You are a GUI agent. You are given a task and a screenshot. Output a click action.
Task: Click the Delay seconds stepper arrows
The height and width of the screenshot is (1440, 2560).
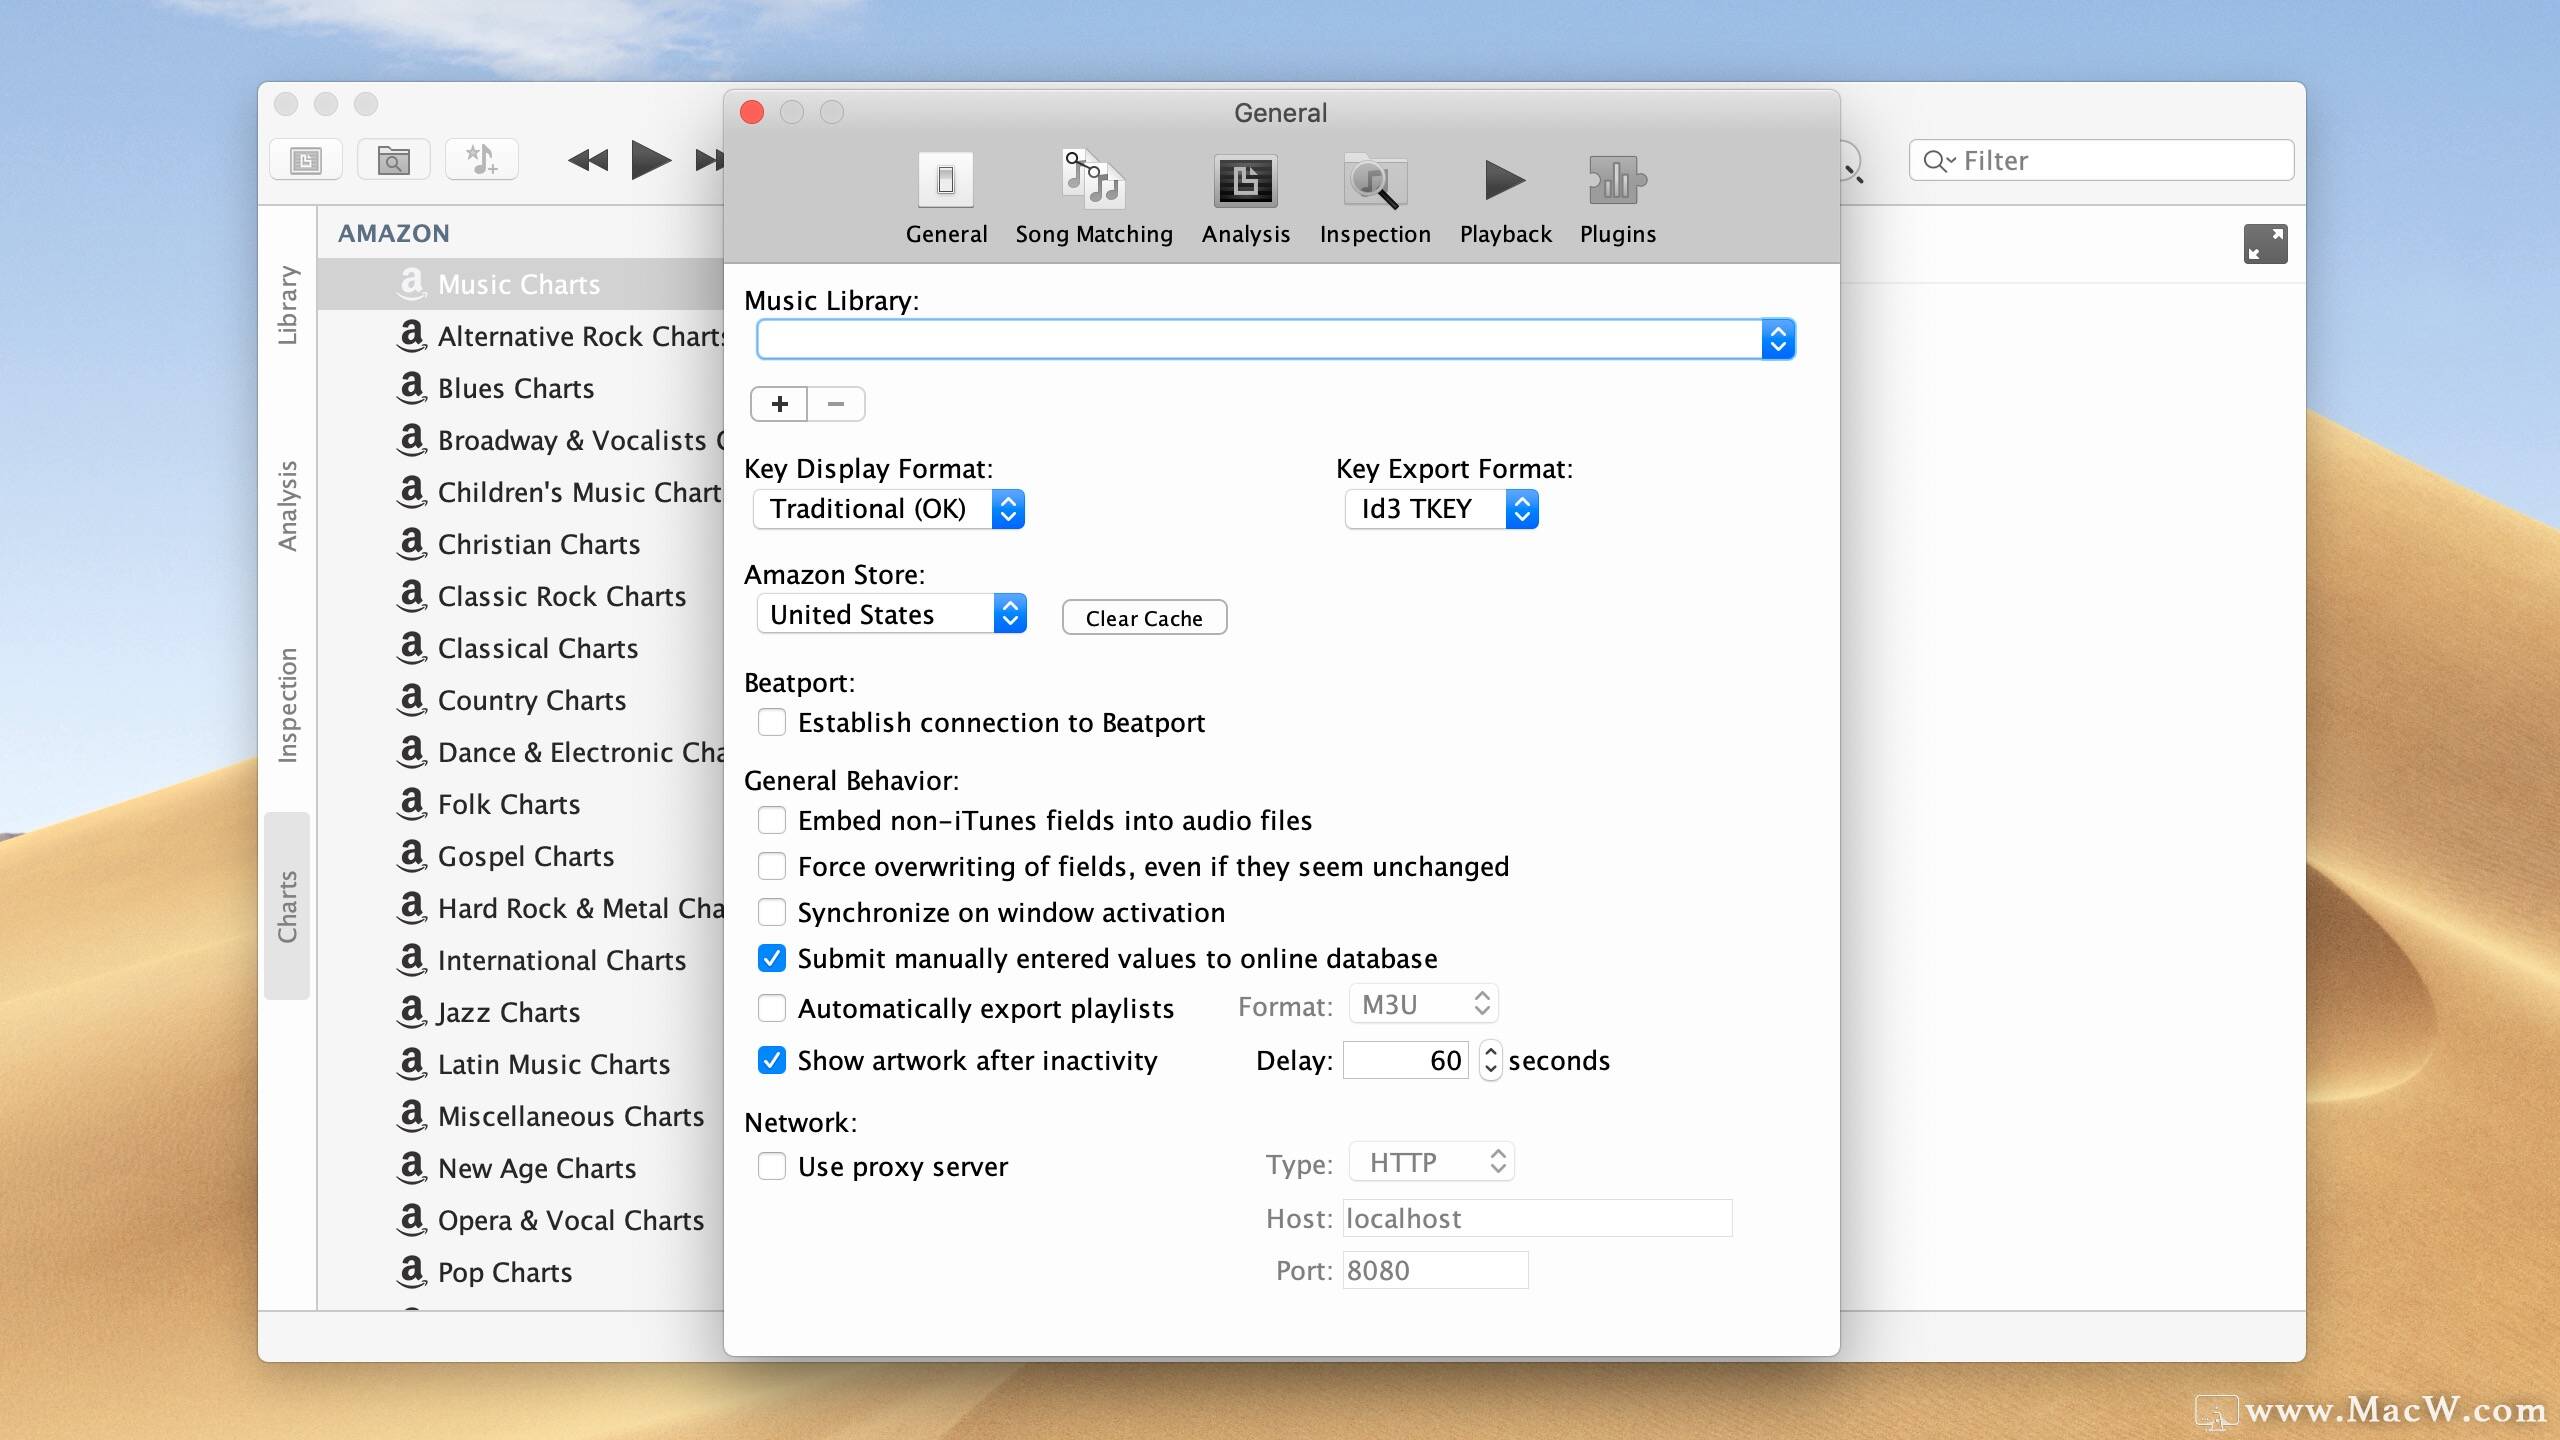tap(1490, 1060)
